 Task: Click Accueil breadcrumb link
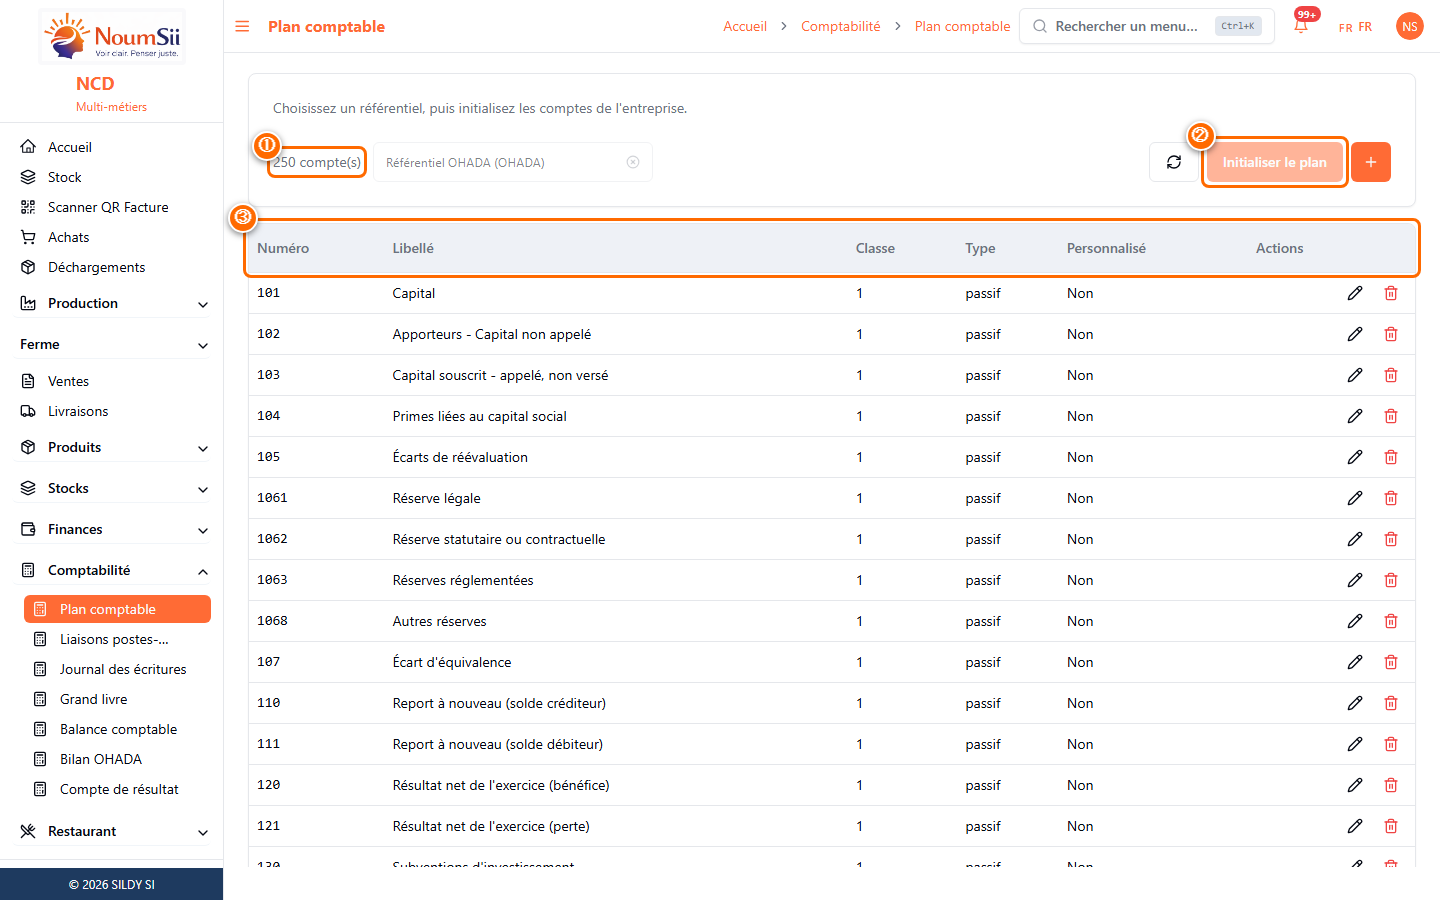click(745, 26)
